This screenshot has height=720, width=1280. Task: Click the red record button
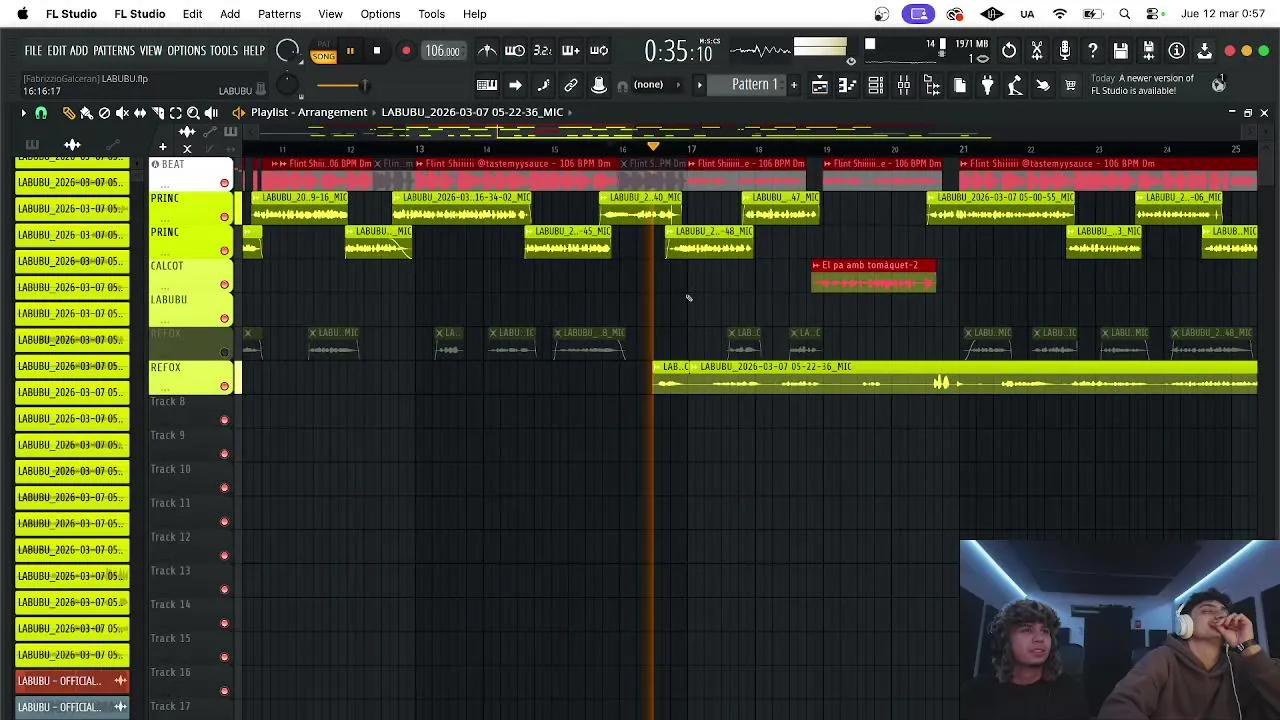point(405,51)
